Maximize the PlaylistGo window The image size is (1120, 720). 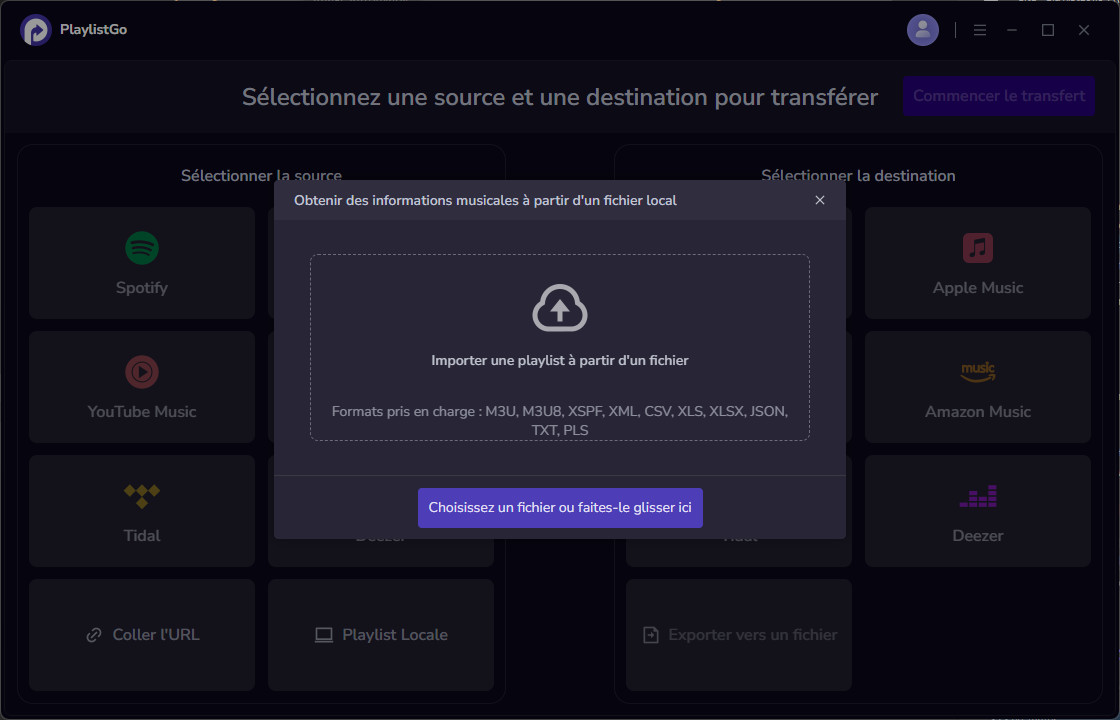tap(1048, 30)
